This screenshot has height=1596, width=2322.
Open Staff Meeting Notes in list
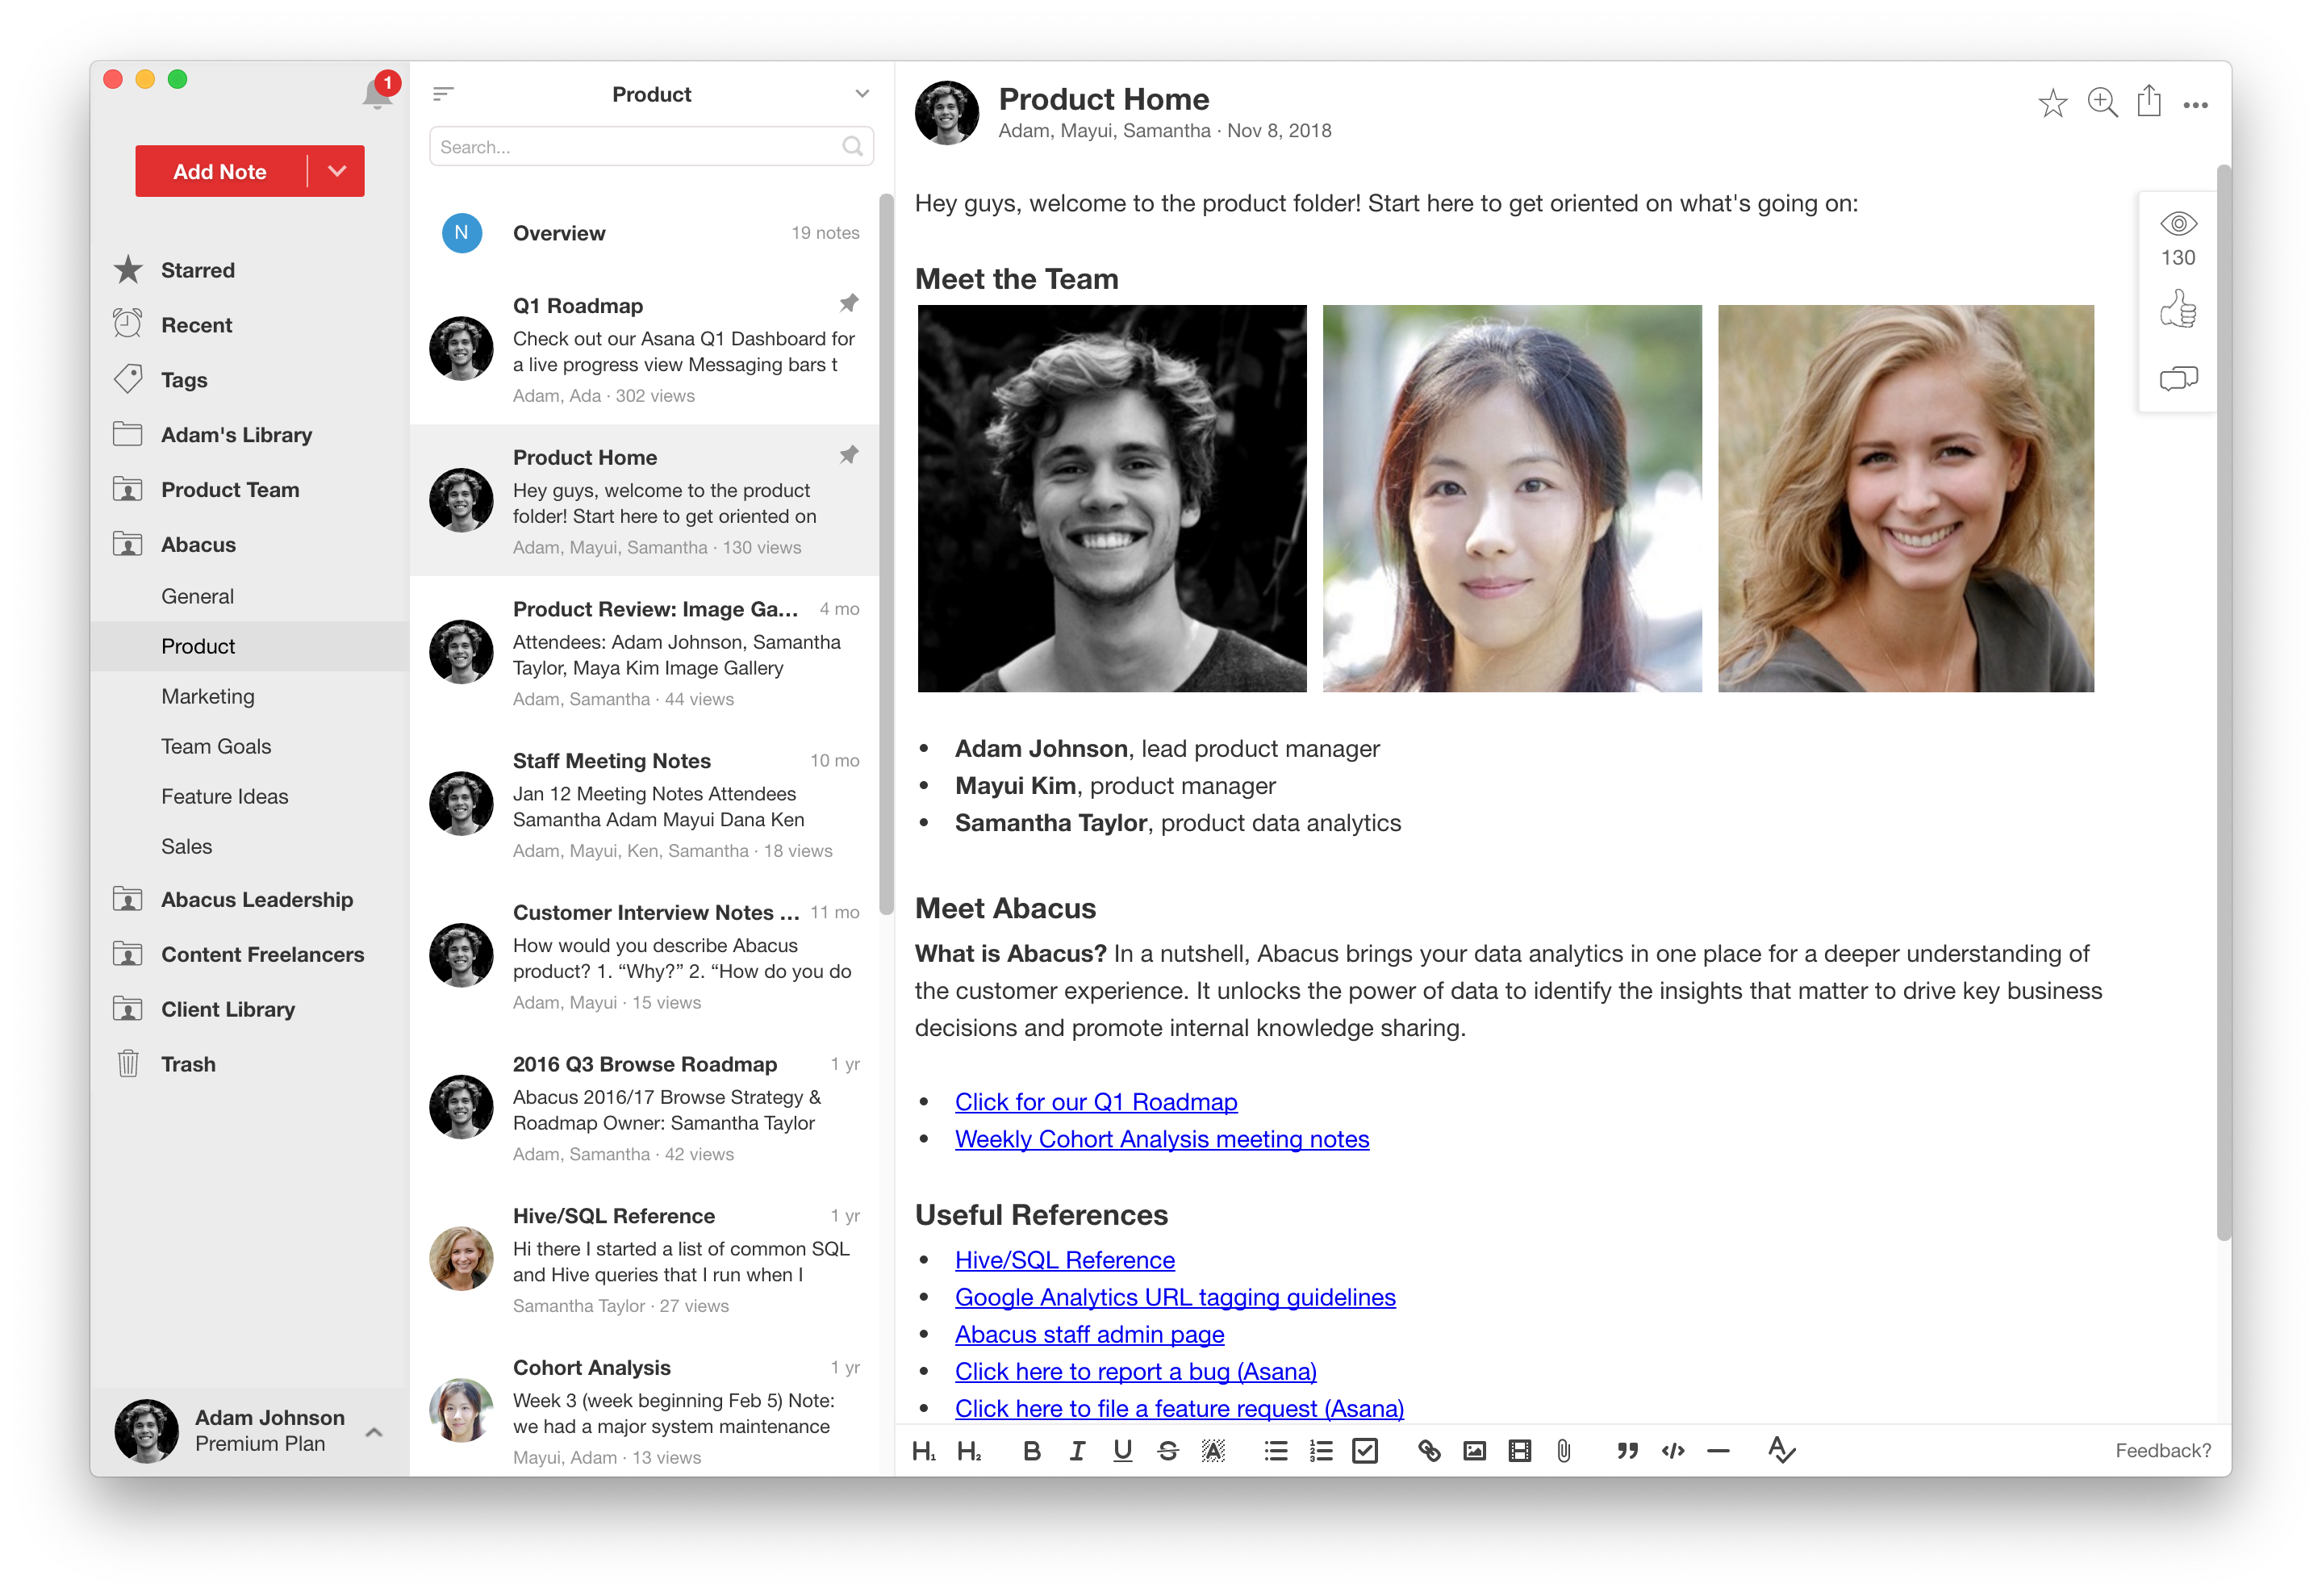(644, 805)
